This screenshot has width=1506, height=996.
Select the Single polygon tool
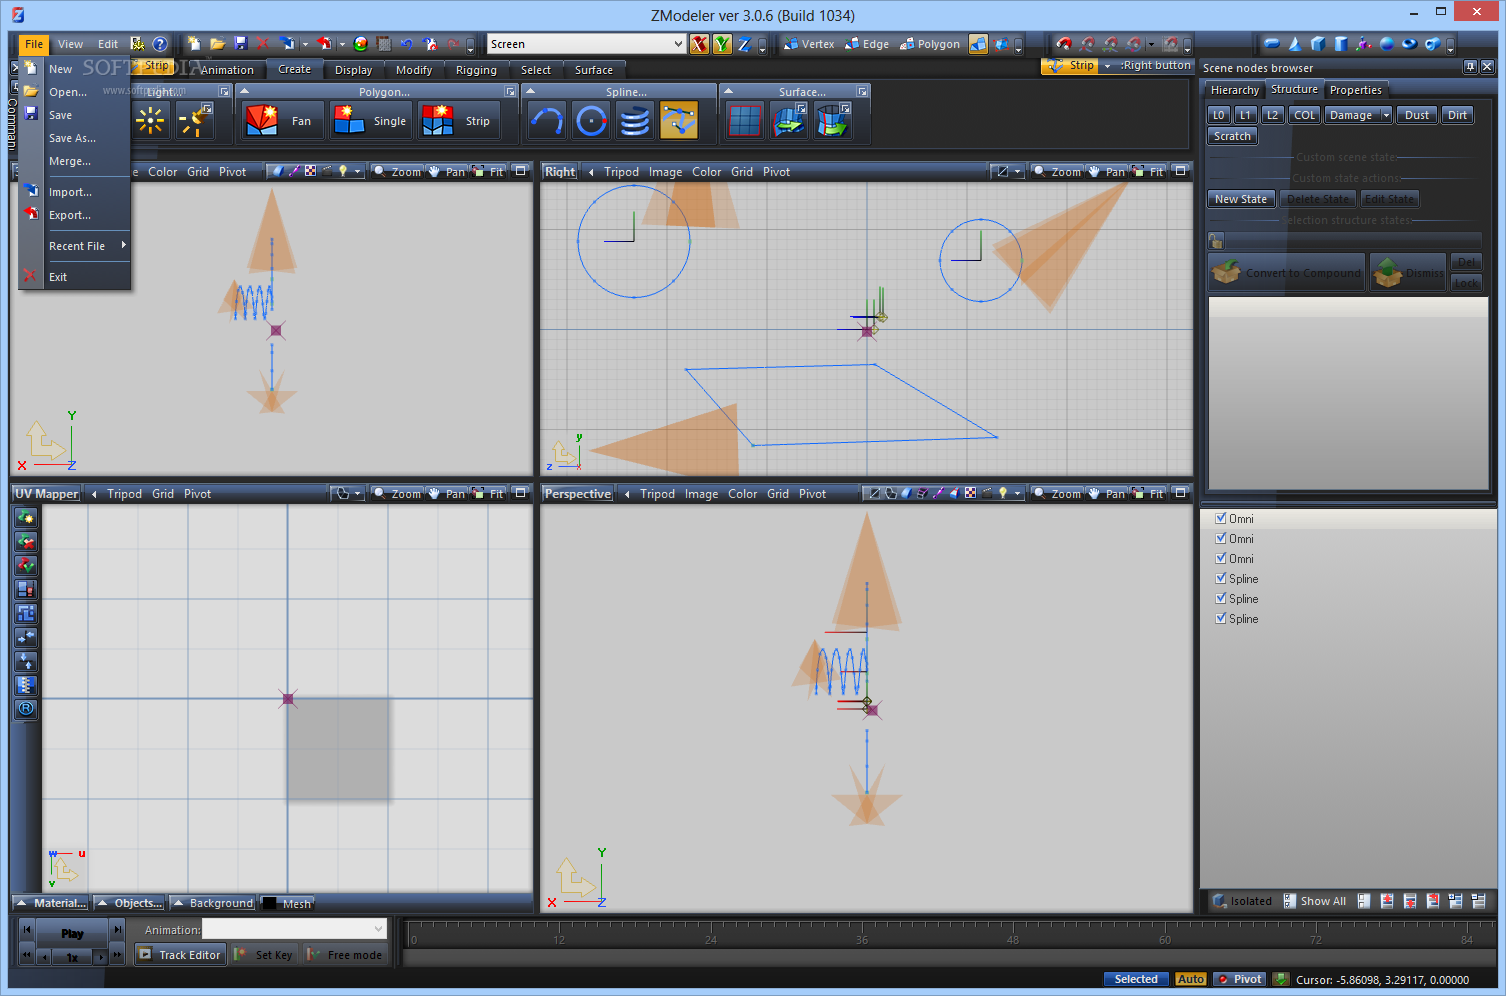click(x=370, y=121)
